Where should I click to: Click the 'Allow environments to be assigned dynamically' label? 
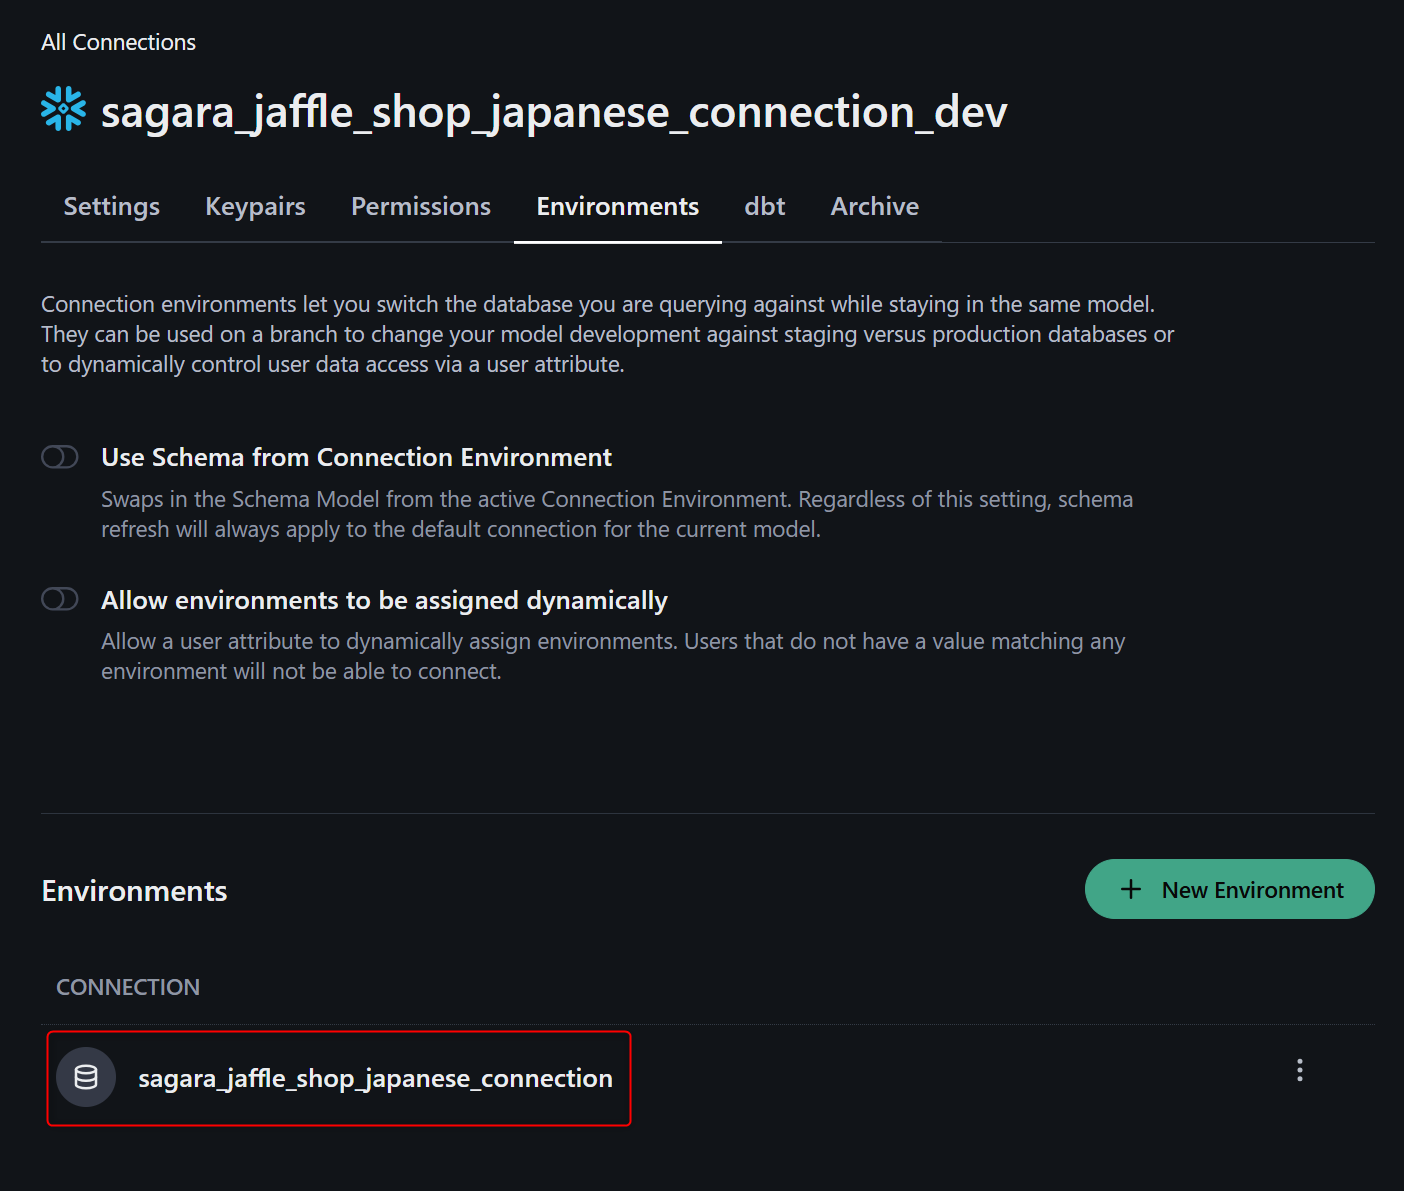(x=384, y=600)
